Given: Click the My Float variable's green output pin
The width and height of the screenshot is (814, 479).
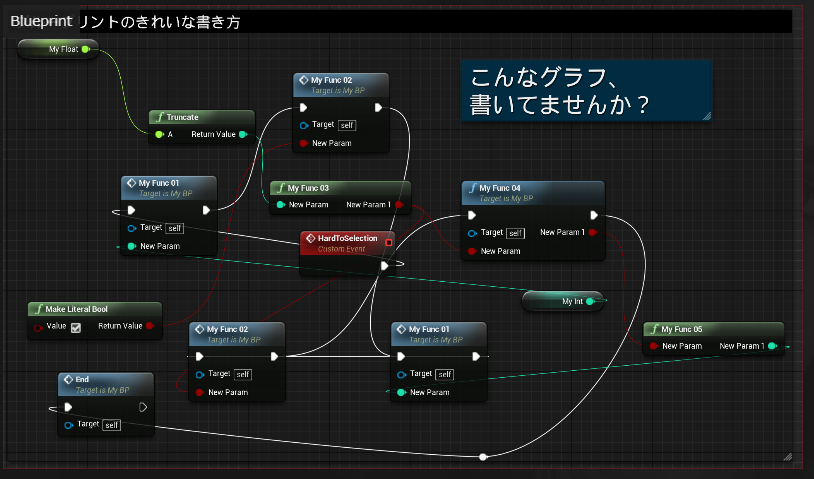Looking at the screenshot, I should pos(85,48).
